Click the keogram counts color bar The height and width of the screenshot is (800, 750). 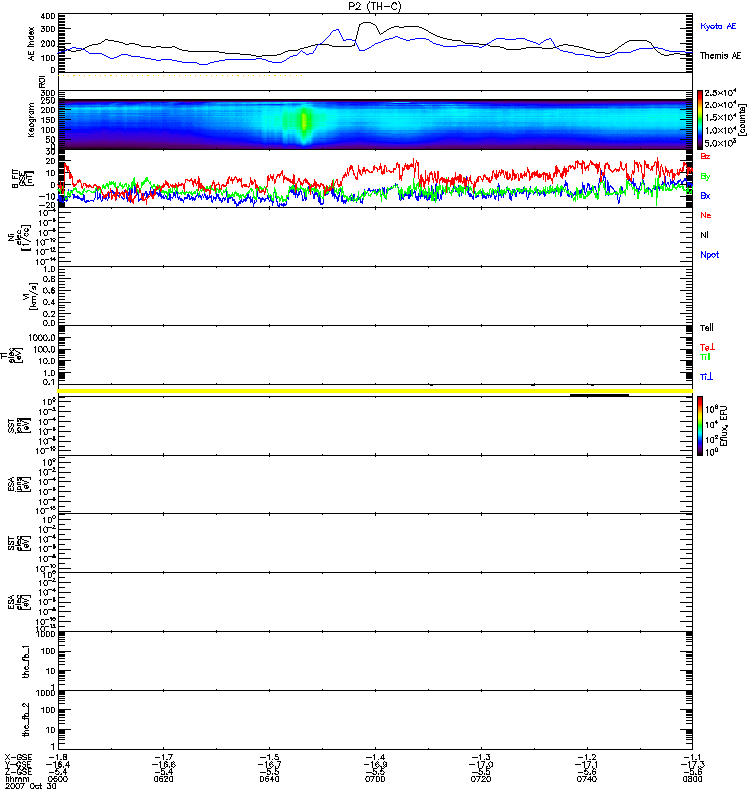[x=700, y=120]
